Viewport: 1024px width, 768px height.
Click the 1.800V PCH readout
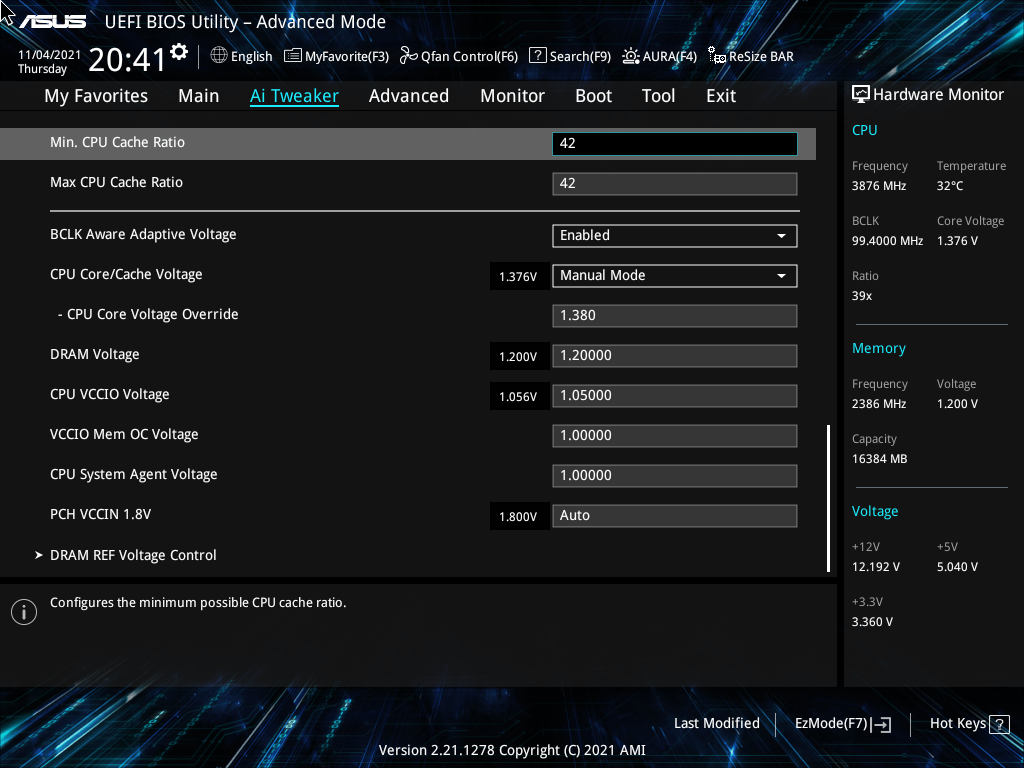[x=518, y=517]
